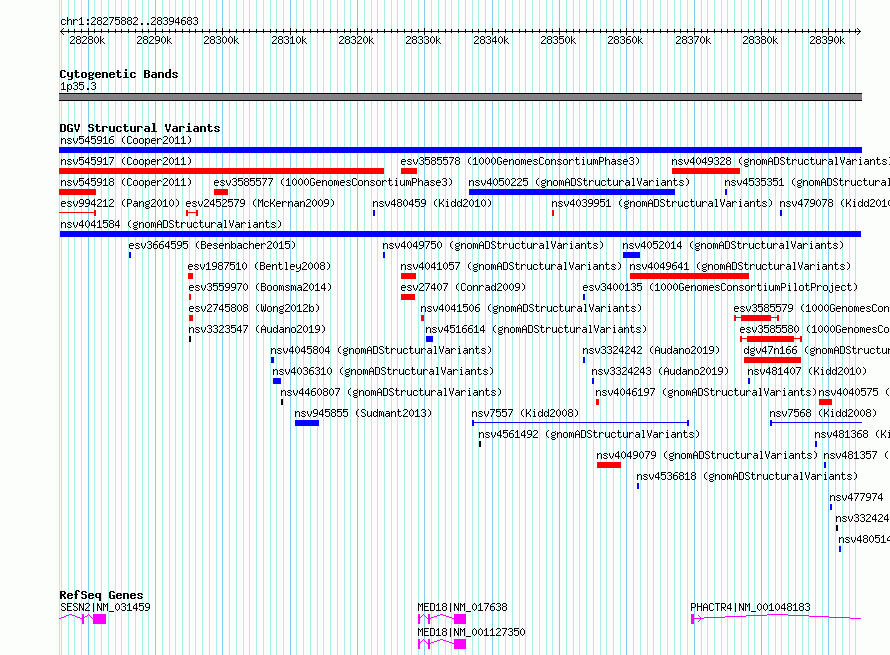Select esv2452579 (McKernan2009) label
Screen dimensions: 890x655
(260, 203)
